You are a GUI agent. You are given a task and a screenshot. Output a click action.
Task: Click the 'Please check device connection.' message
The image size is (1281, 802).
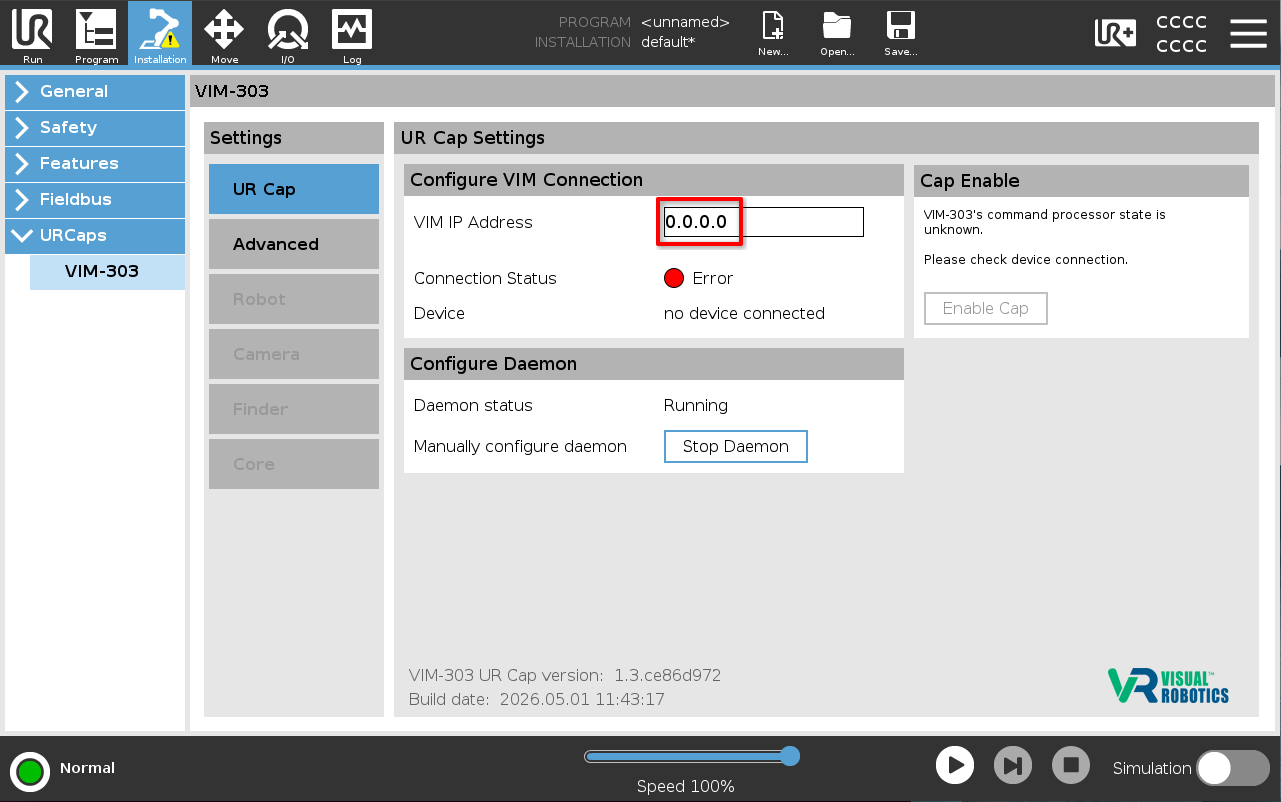pos(1026,259)
